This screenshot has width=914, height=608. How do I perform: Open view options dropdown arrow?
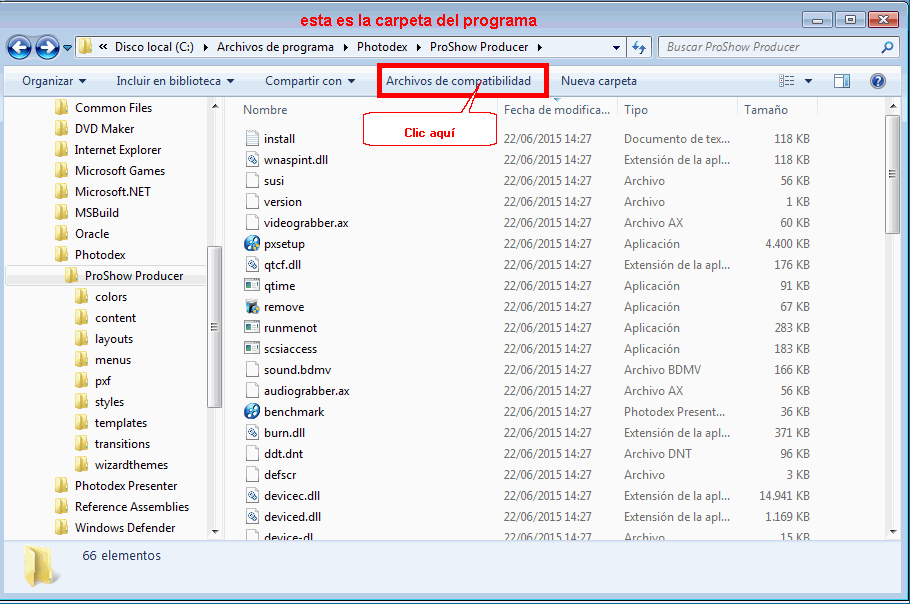[808, 81]
